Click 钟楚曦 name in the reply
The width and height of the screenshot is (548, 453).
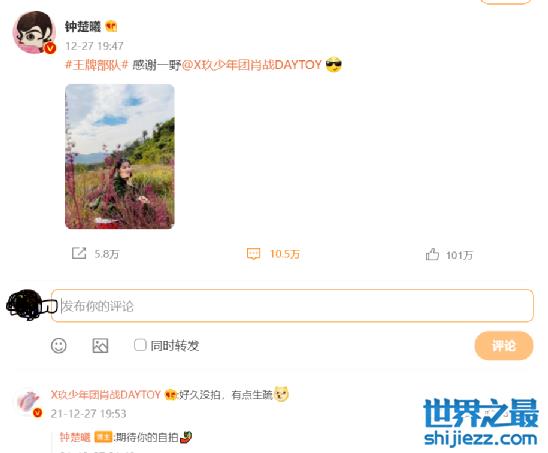75,437
